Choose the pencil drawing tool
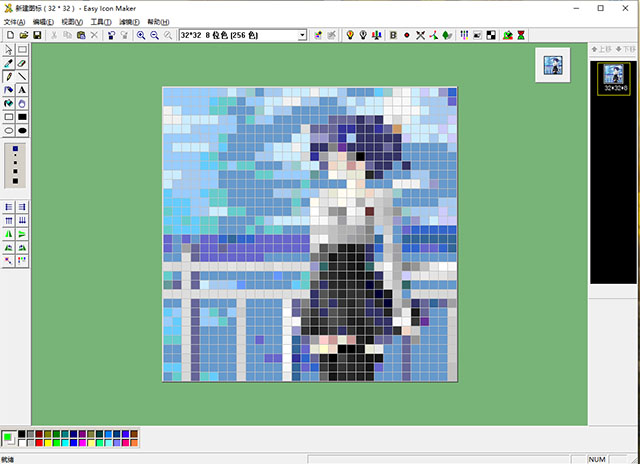This screenshot has height=464, width=640. tap(9, 76)
